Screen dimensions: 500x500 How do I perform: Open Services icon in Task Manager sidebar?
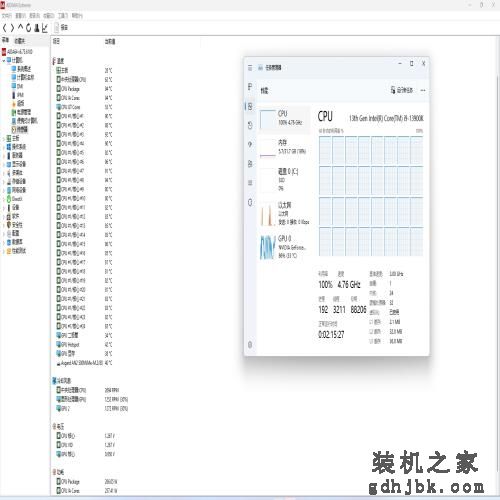(x=250, y=202)
